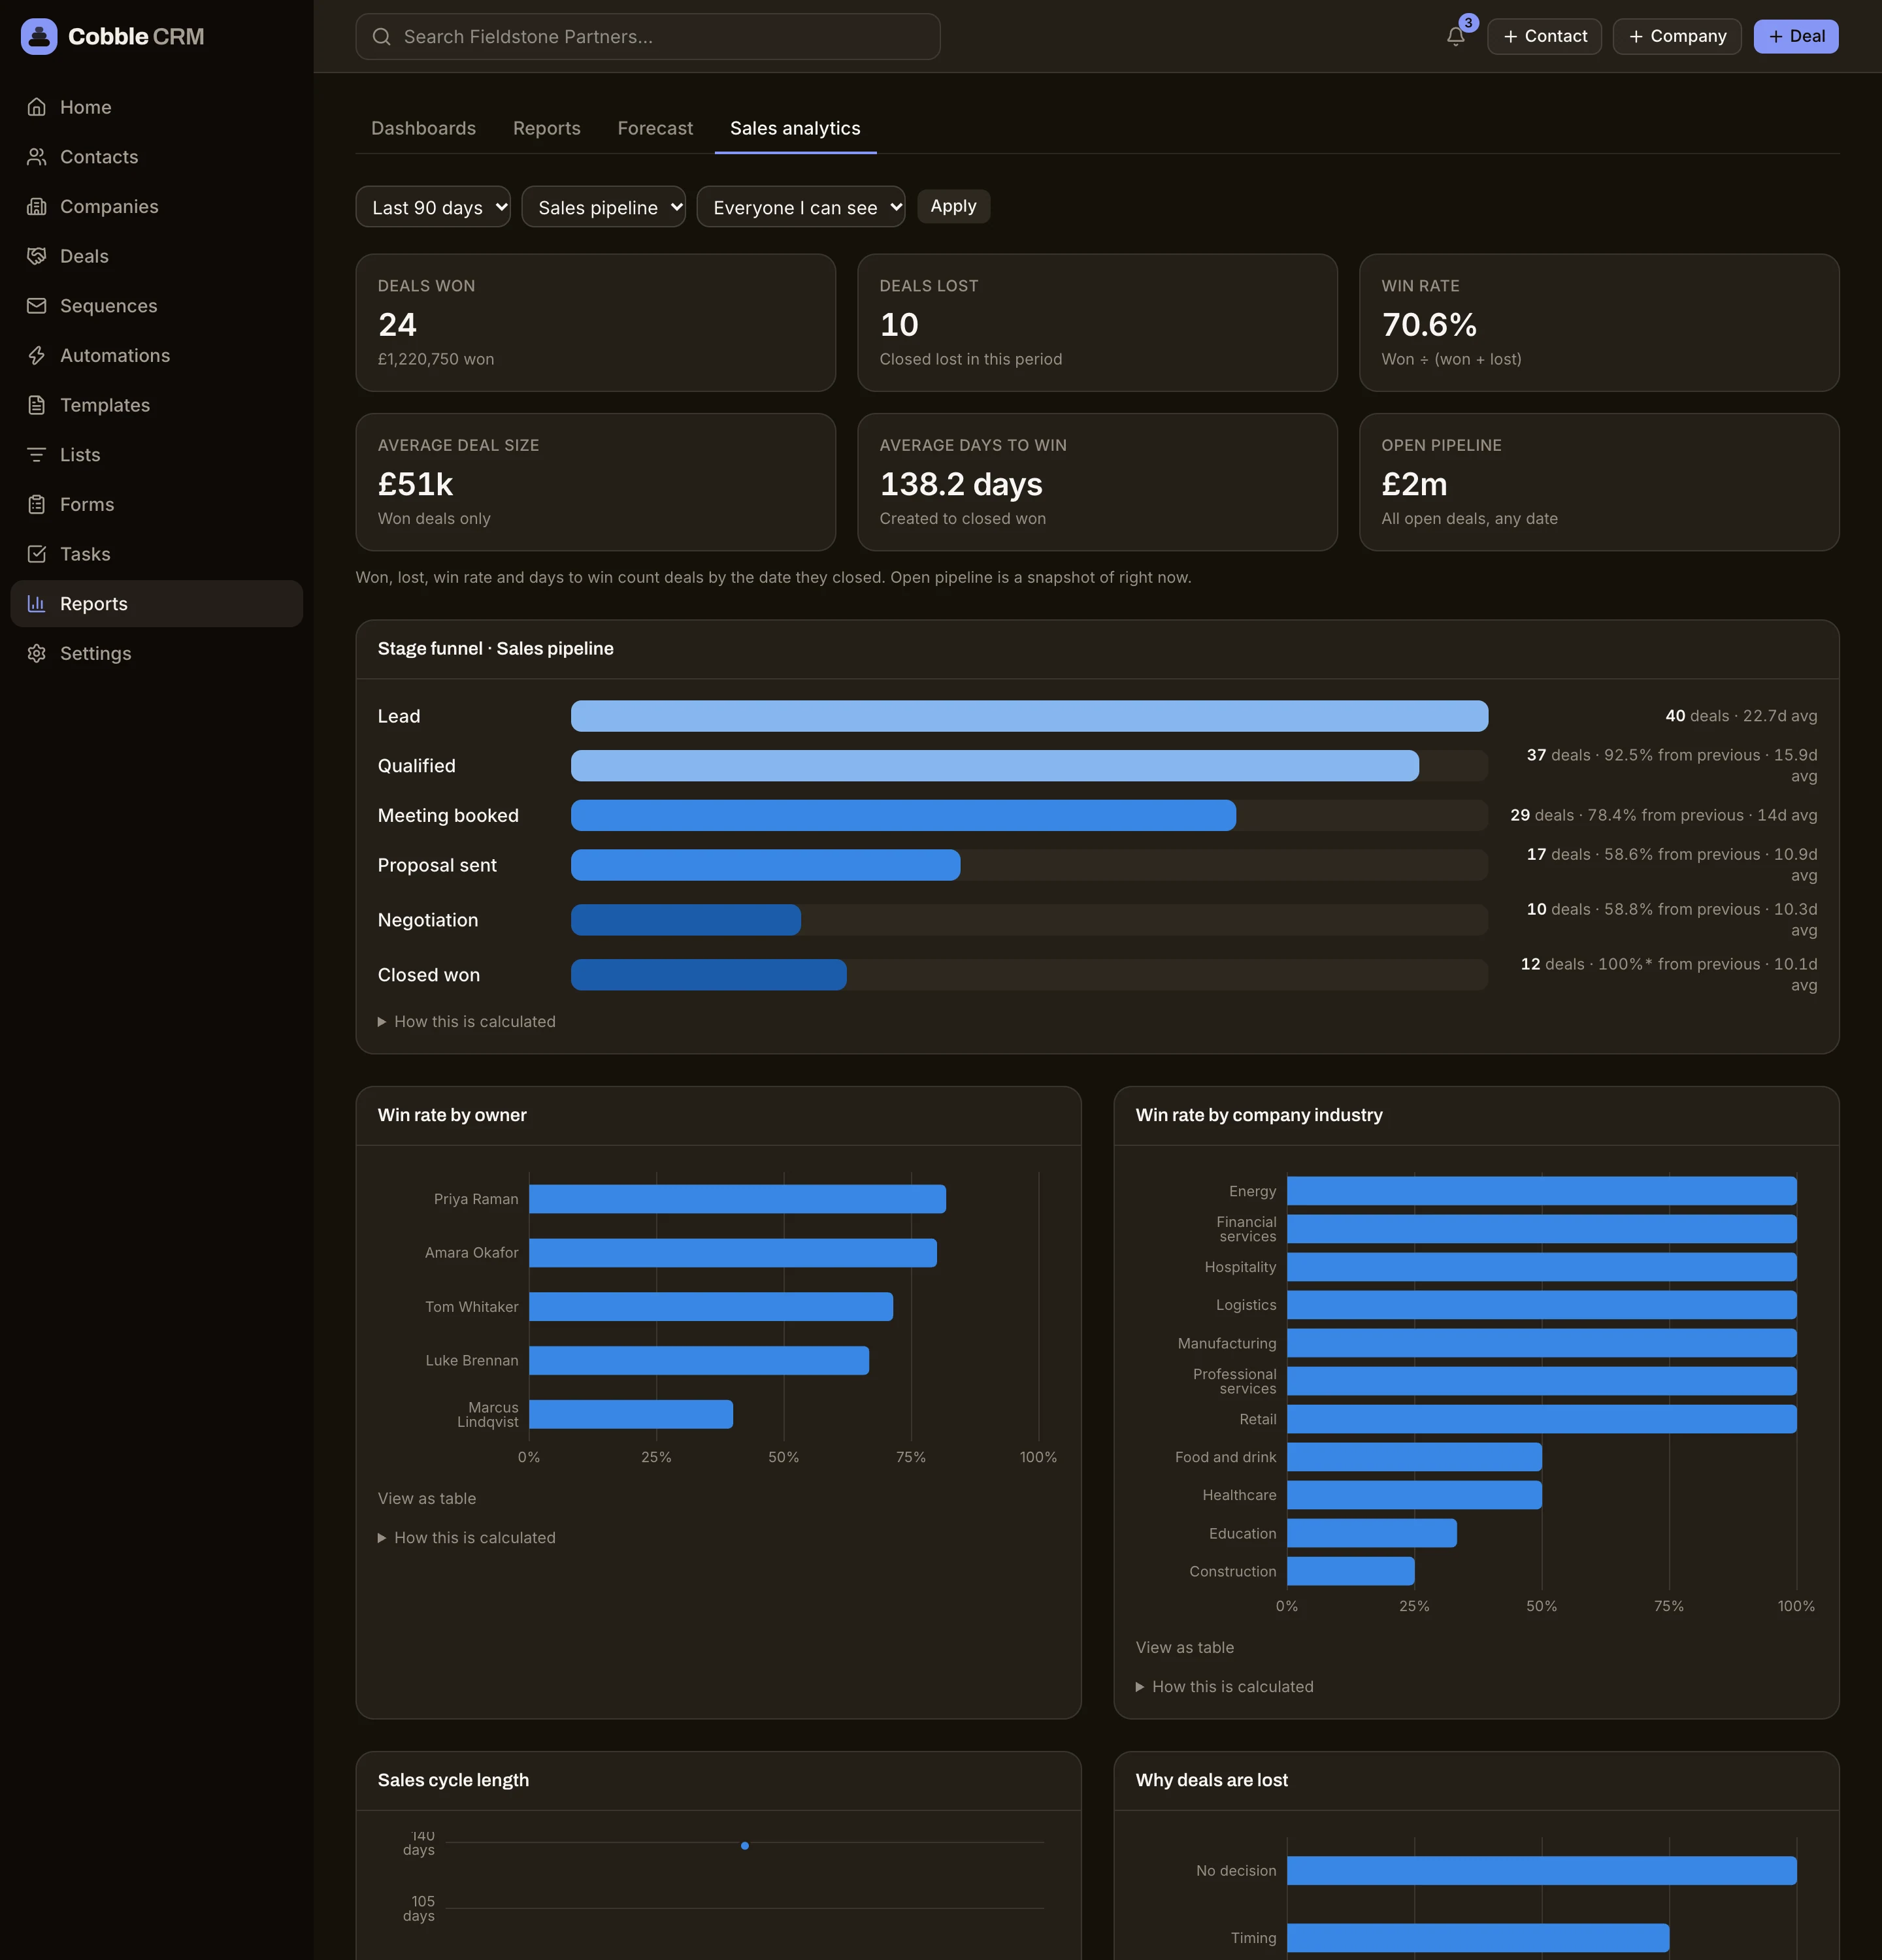Click the Companies building icon
1882x1960 pixels.
(37, 207)
